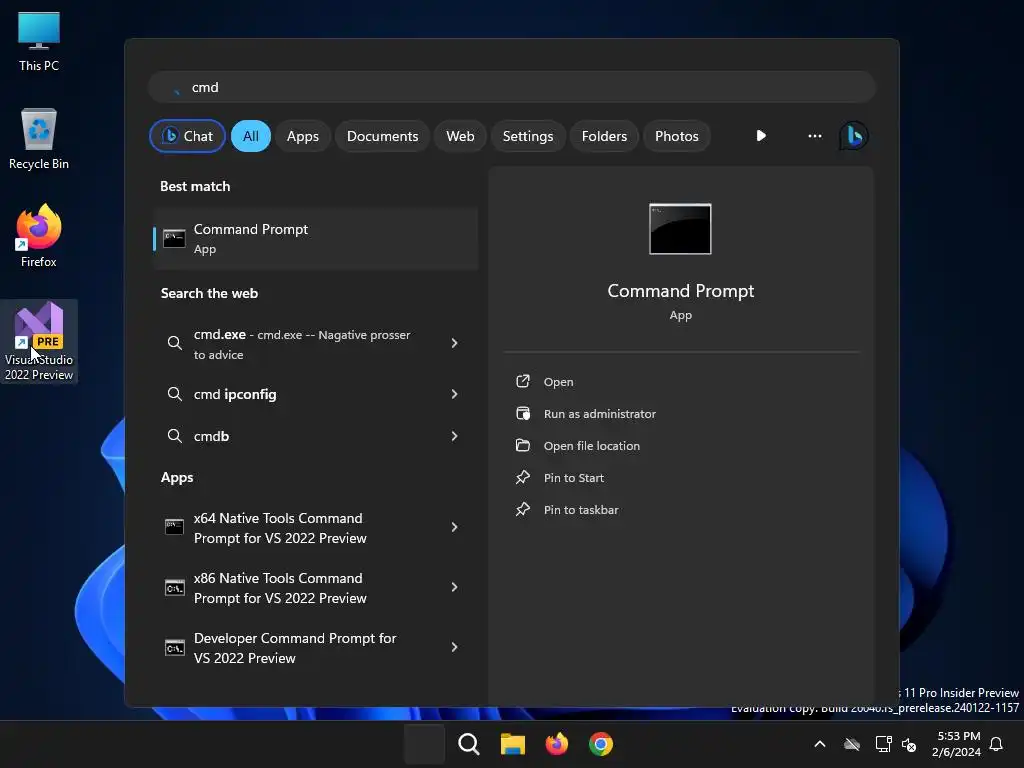The image size is (1024, 768).
Task: Click the Bing icon beside the filter tabs
Action: point(854,136)
